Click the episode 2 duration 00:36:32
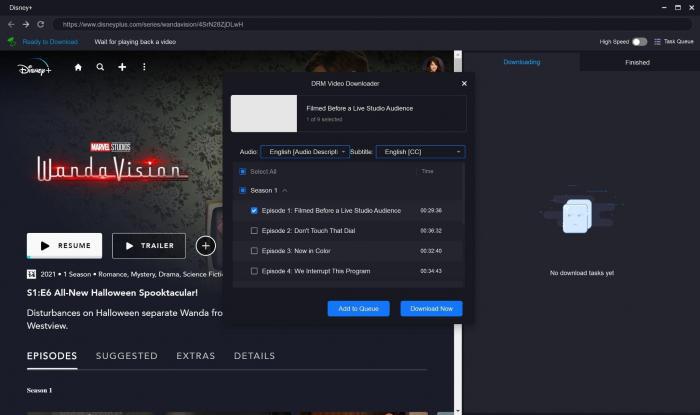The width and height of the screenshot is (700, 415). [431, 231]
